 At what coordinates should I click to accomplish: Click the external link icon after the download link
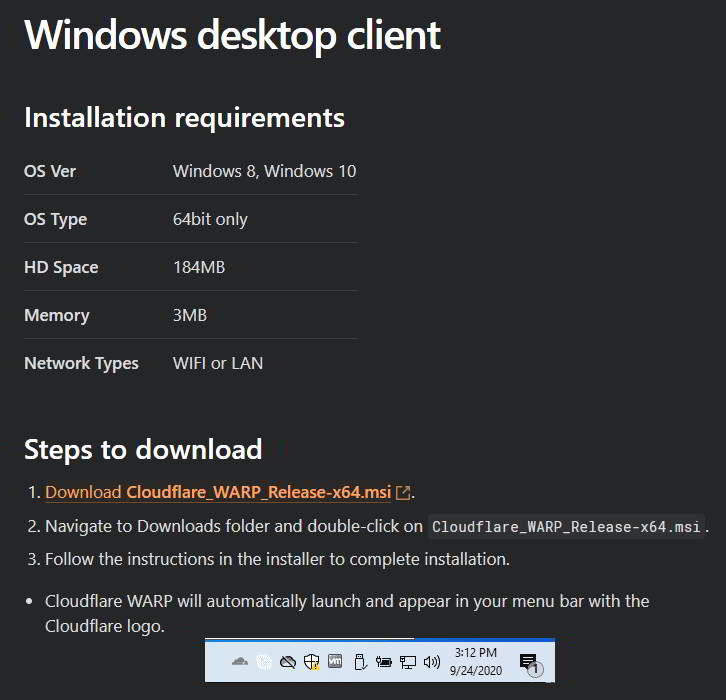(403, 493)
